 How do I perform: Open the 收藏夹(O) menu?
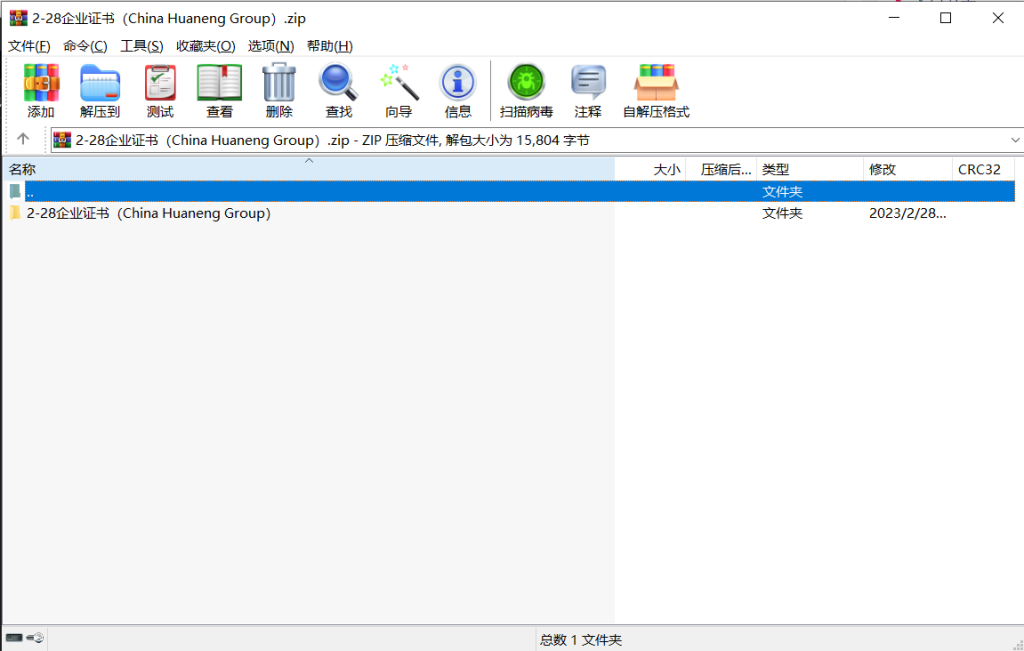[x=205, y=46]
